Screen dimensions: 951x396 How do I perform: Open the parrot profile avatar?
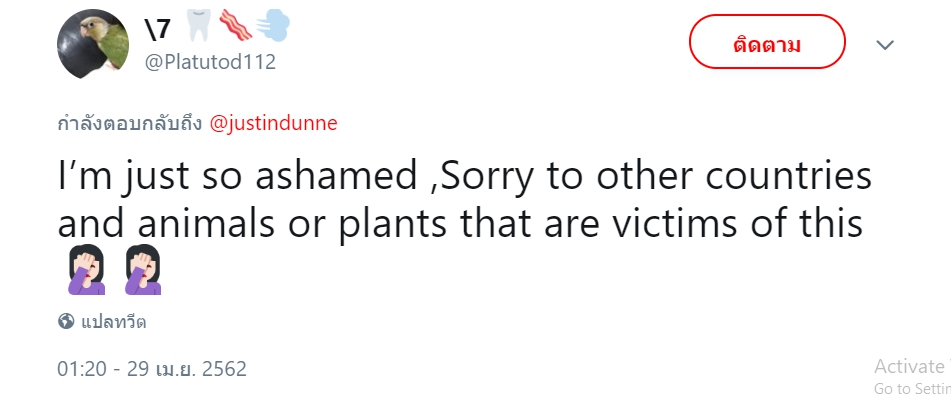tap(93, 44)
